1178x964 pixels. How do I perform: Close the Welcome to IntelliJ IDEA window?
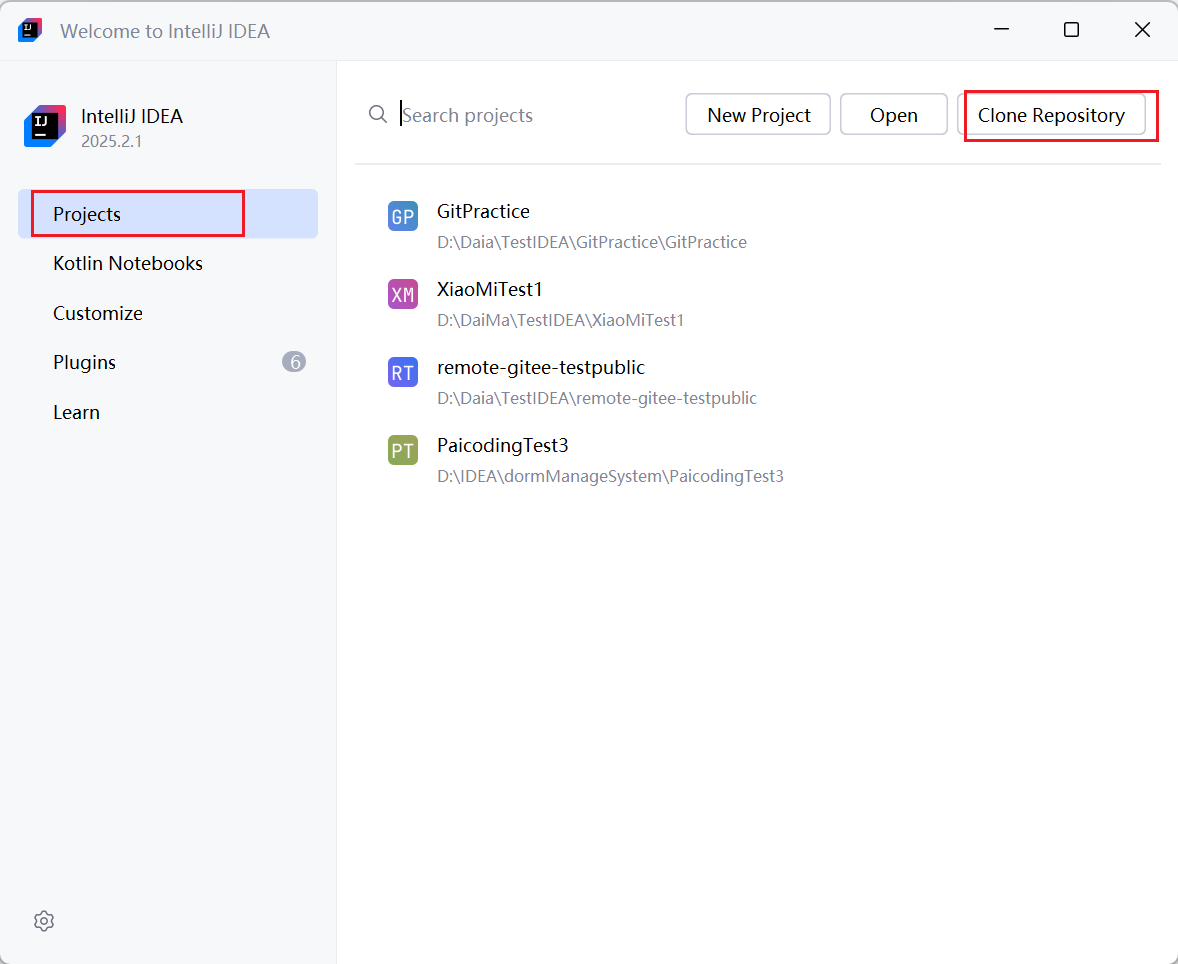coord(1142,30)
